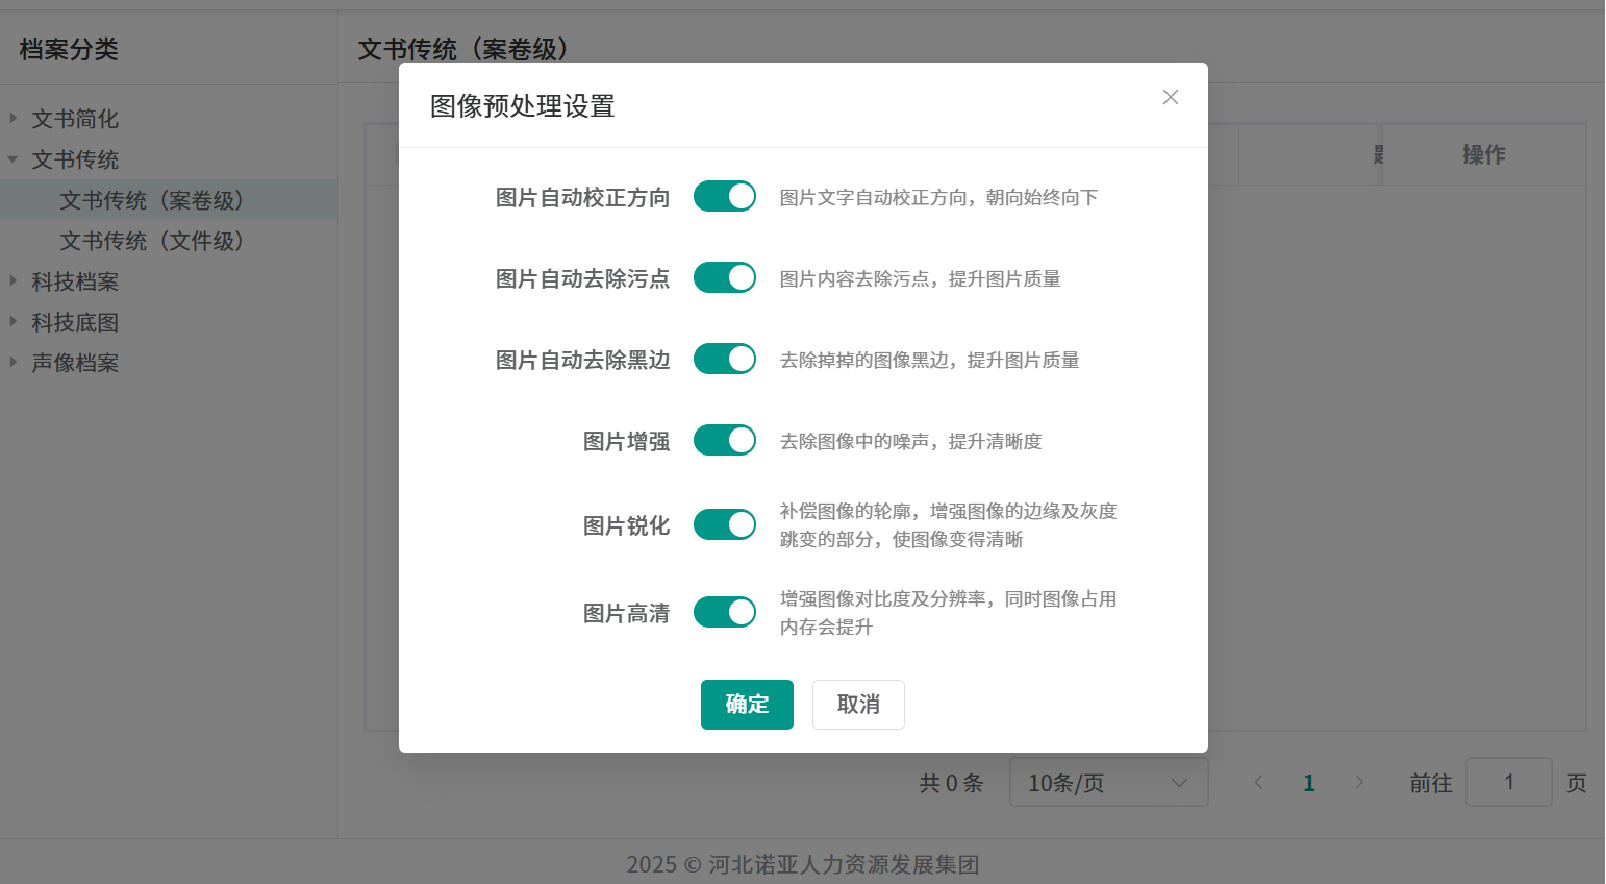This screenshot has width=1606, height=884.
Task: Go to previous page arrow
Action: pos(1258,783)
